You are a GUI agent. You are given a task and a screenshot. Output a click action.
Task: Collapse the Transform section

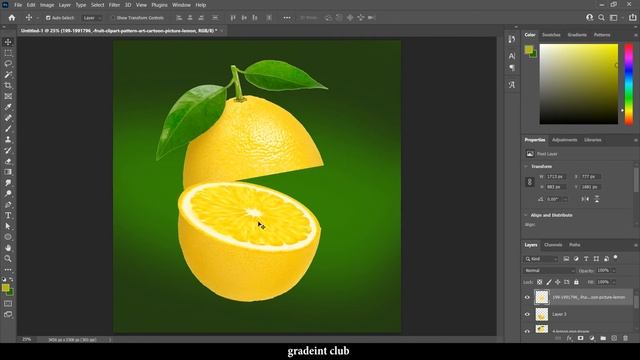coord(526,167)
